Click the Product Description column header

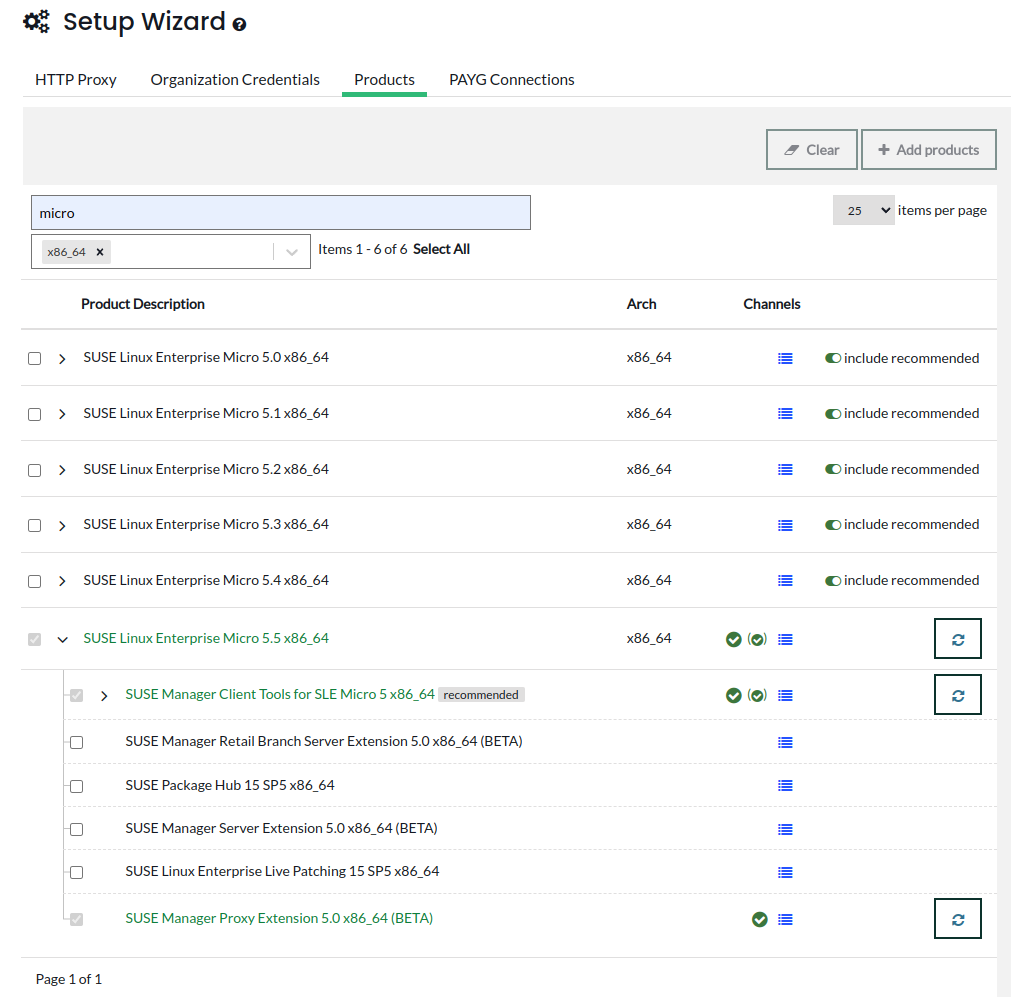pos(142,304)
